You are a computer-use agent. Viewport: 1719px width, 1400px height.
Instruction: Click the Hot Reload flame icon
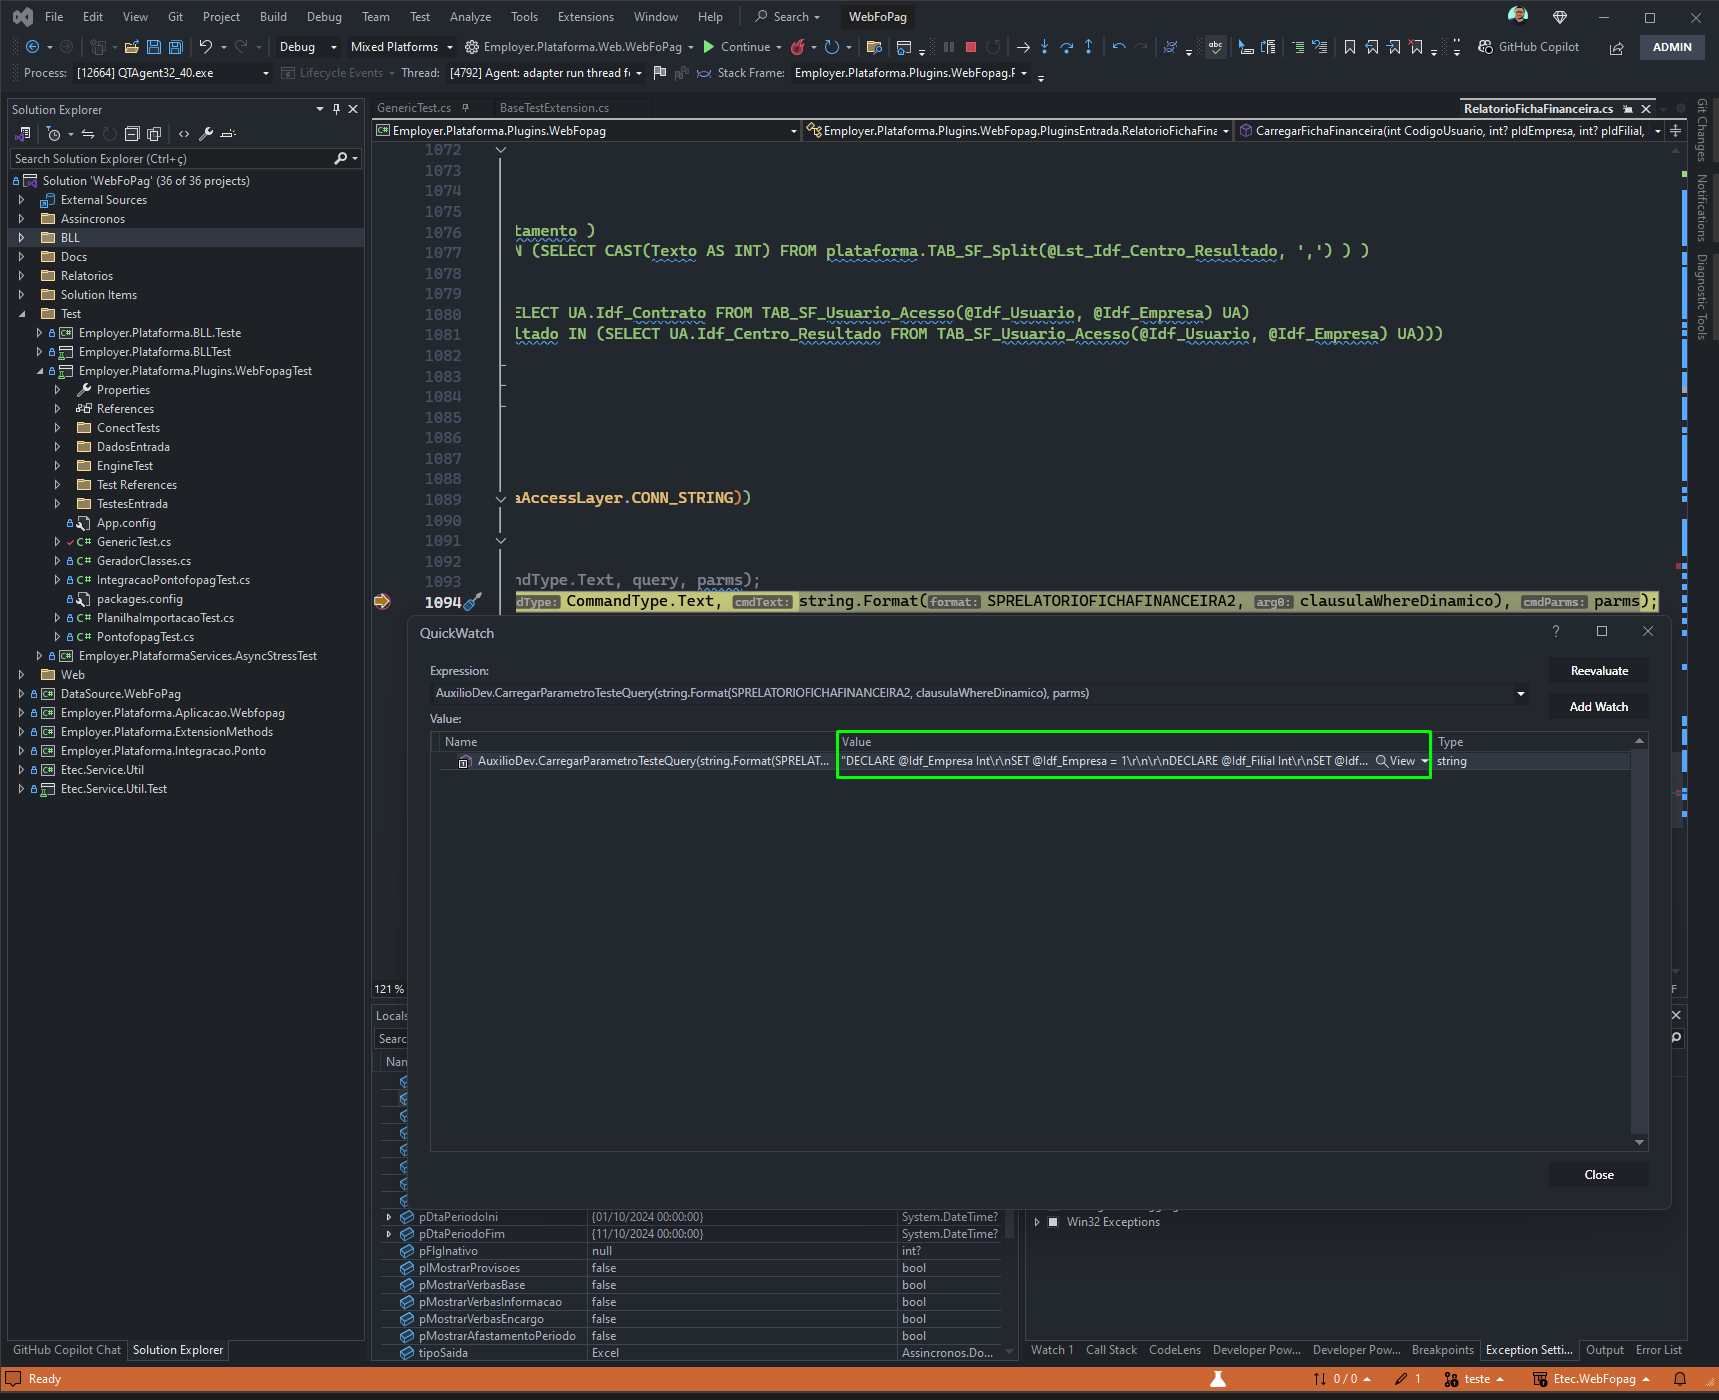(797, 47)
